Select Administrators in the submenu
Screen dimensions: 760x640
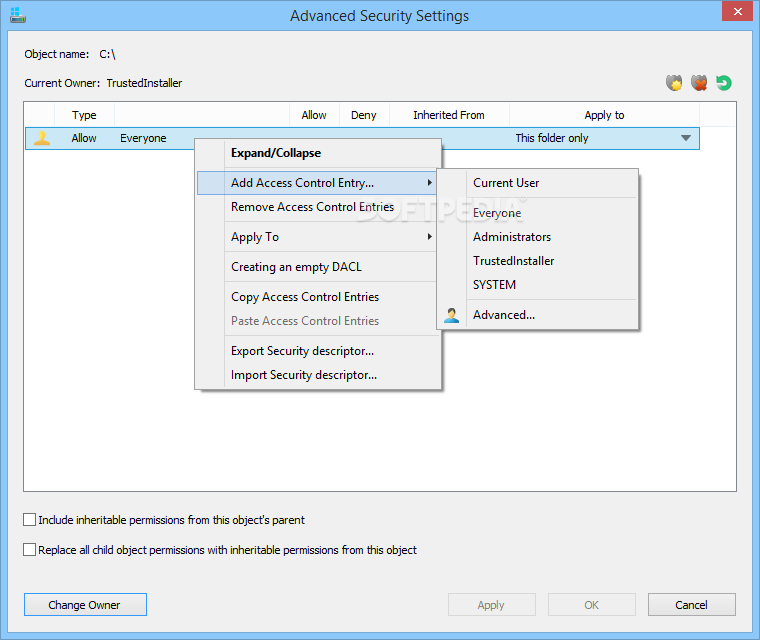tap(538, 237)
